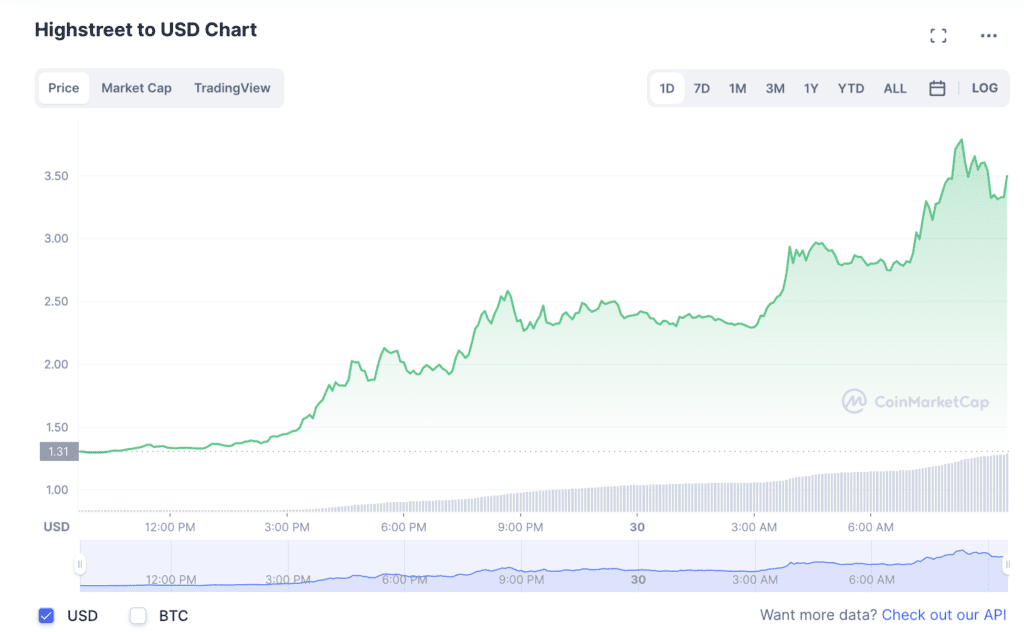Switch to the Price tab
Viewport: 1024px width, 632px height.
(63, 88)
